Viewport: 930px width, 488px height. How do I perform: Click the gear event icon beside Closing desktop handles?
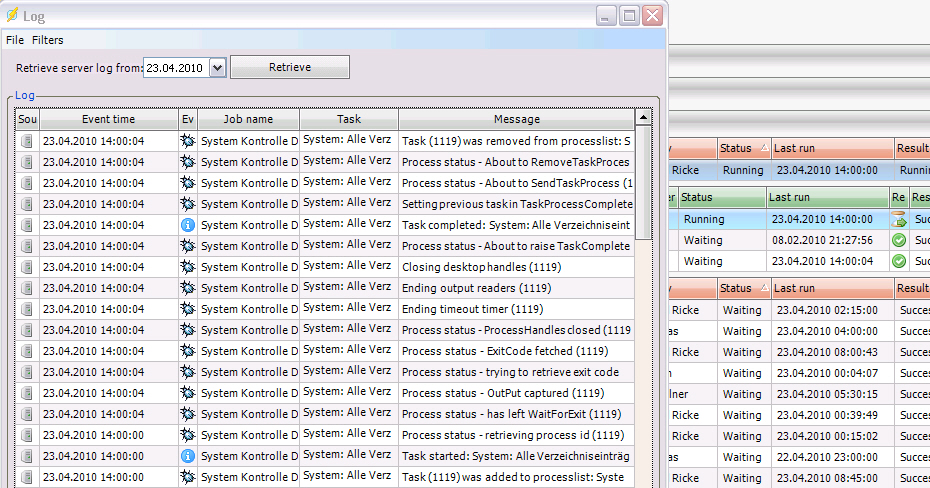[x=187, y=267]
